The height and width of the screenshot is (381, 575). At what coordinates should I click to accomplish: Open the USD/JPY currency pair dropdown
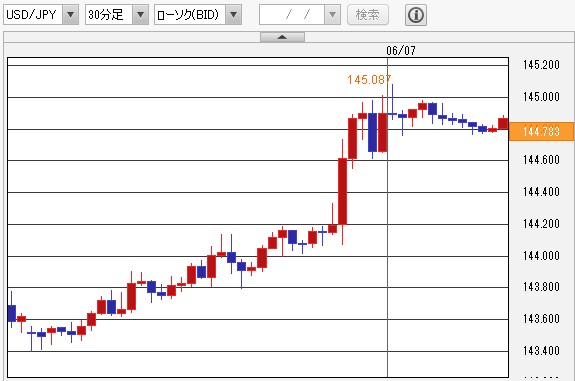[x=41, y=15]
